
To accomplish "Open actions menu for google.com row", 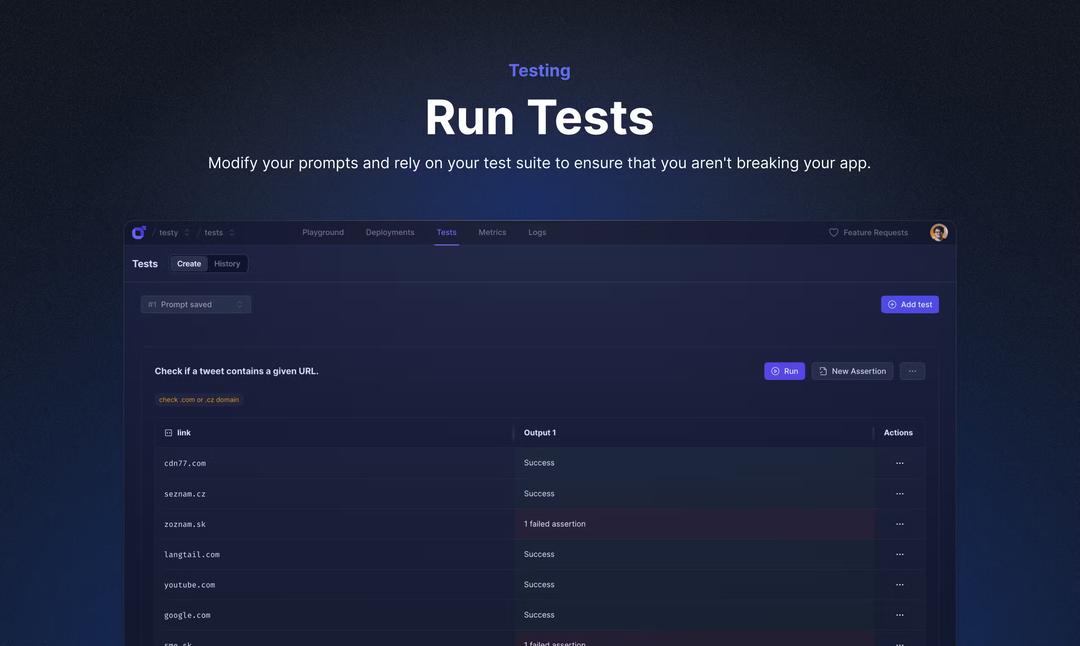I will [x=900, y=615].
